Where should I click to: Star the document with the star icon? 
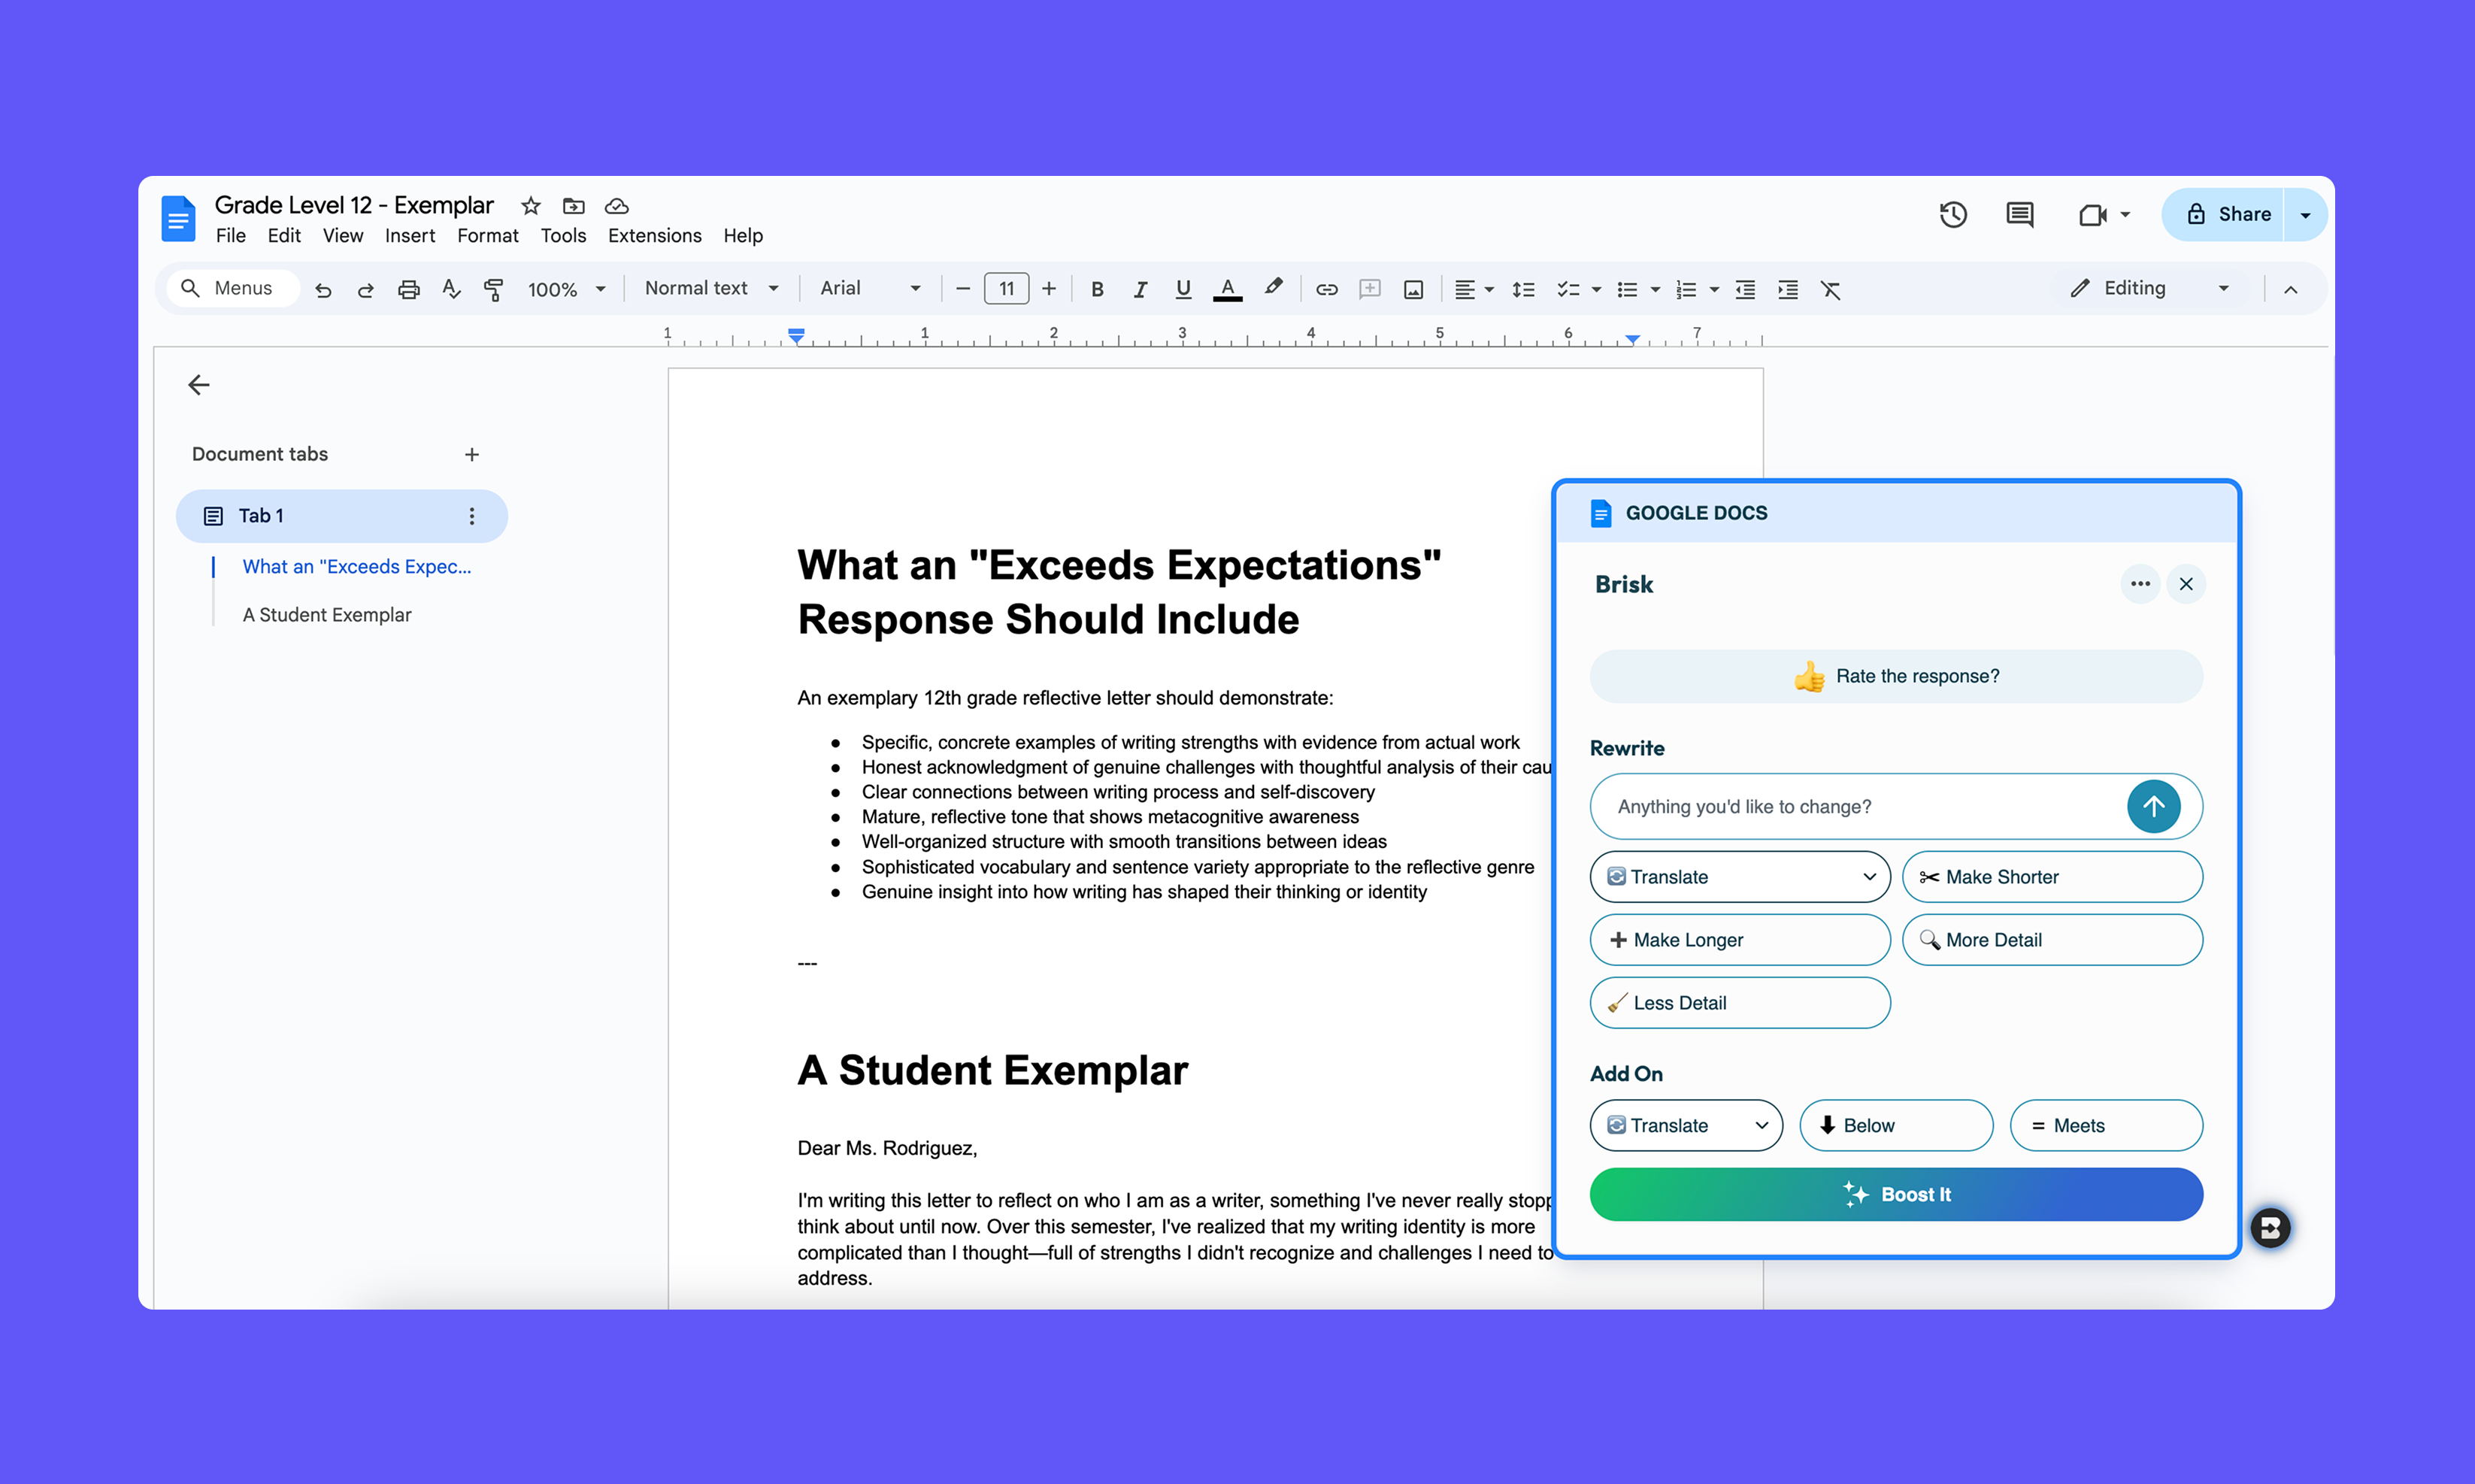click(530, 206)
